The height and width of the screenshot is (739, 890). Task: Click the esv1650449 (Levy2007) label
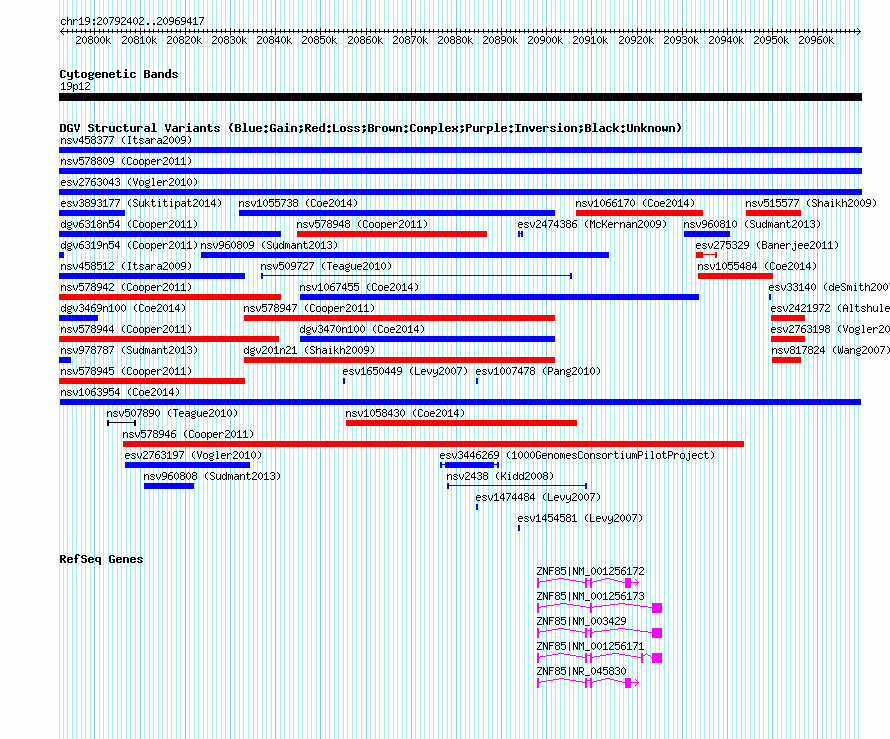(405, 371)
